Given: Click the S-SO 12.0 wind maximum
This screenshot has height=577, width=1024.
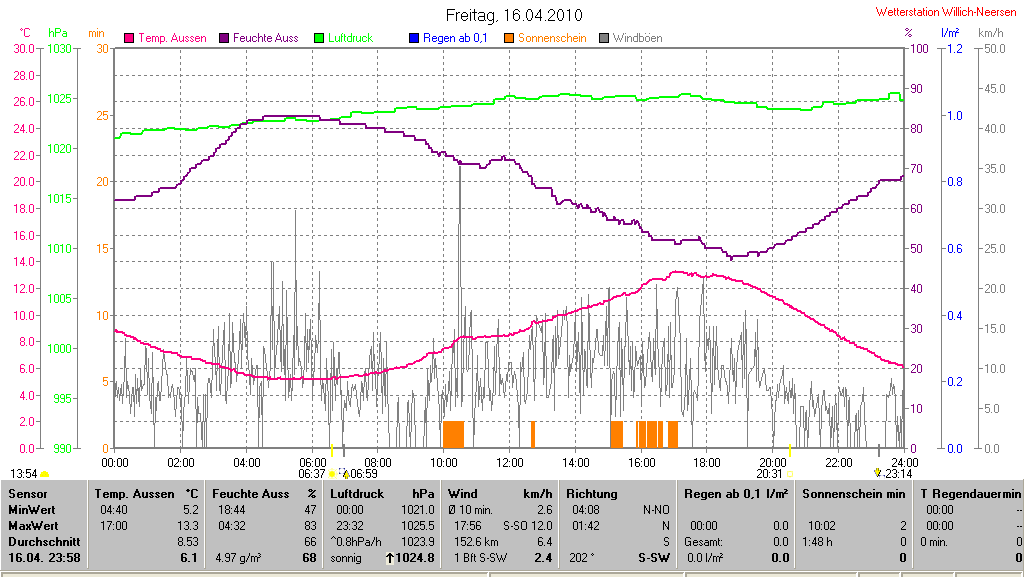Looking at the screenshot, I should 528,526.
